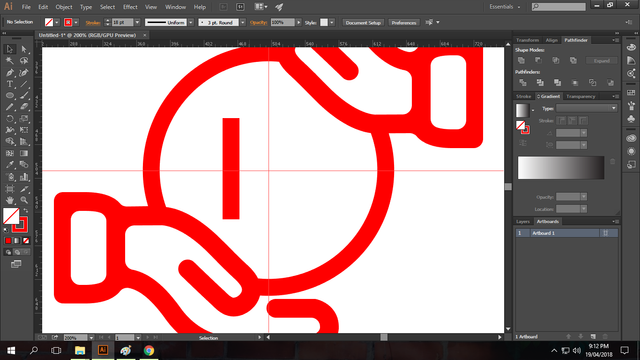Swap fill and stroke arrows
The width and height of the screenshot is (640, 360).
tap(26, 210)
